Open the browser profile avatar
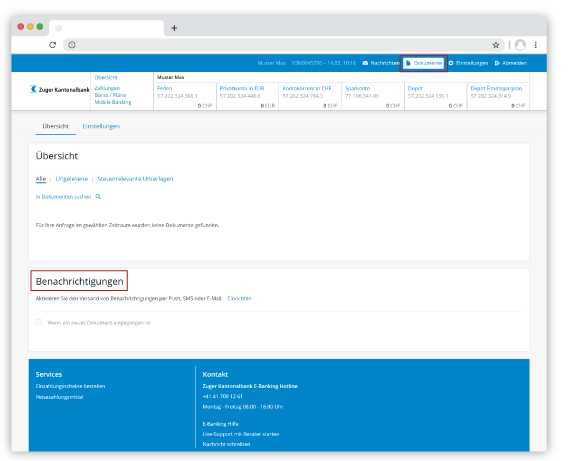The width and height of the screenshot is (574, 461). [x=520, y=45]
